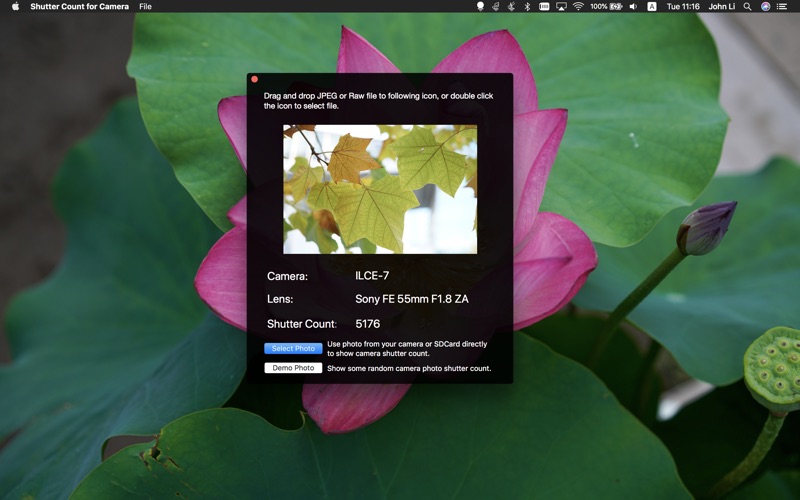800x500 pixels.
Task: Open the John Li user menu
Action: click(721, 7)
